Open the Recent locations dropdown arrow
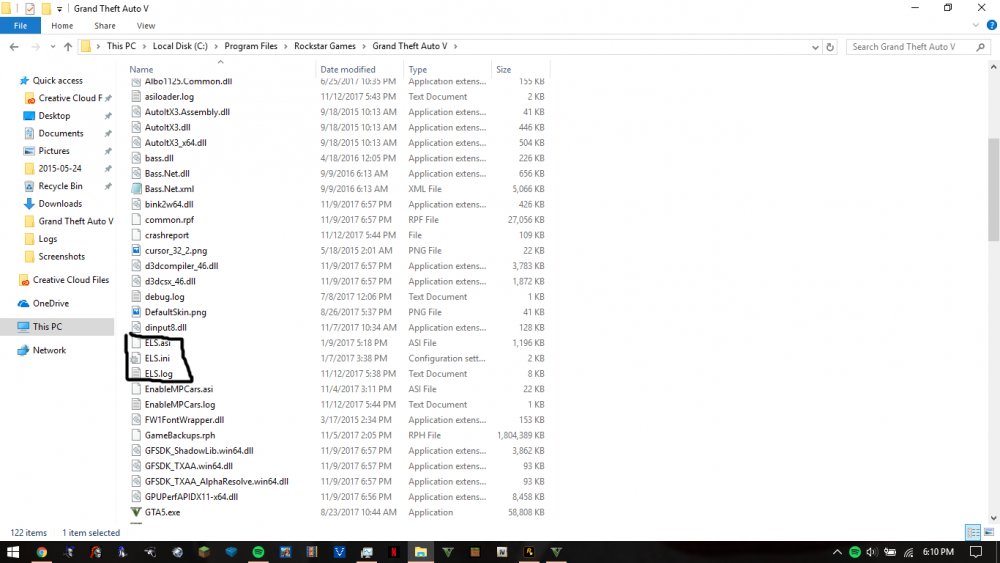The width and height of the screenshot is (1000, 563). pyautogui.click(x=53, y=47)
